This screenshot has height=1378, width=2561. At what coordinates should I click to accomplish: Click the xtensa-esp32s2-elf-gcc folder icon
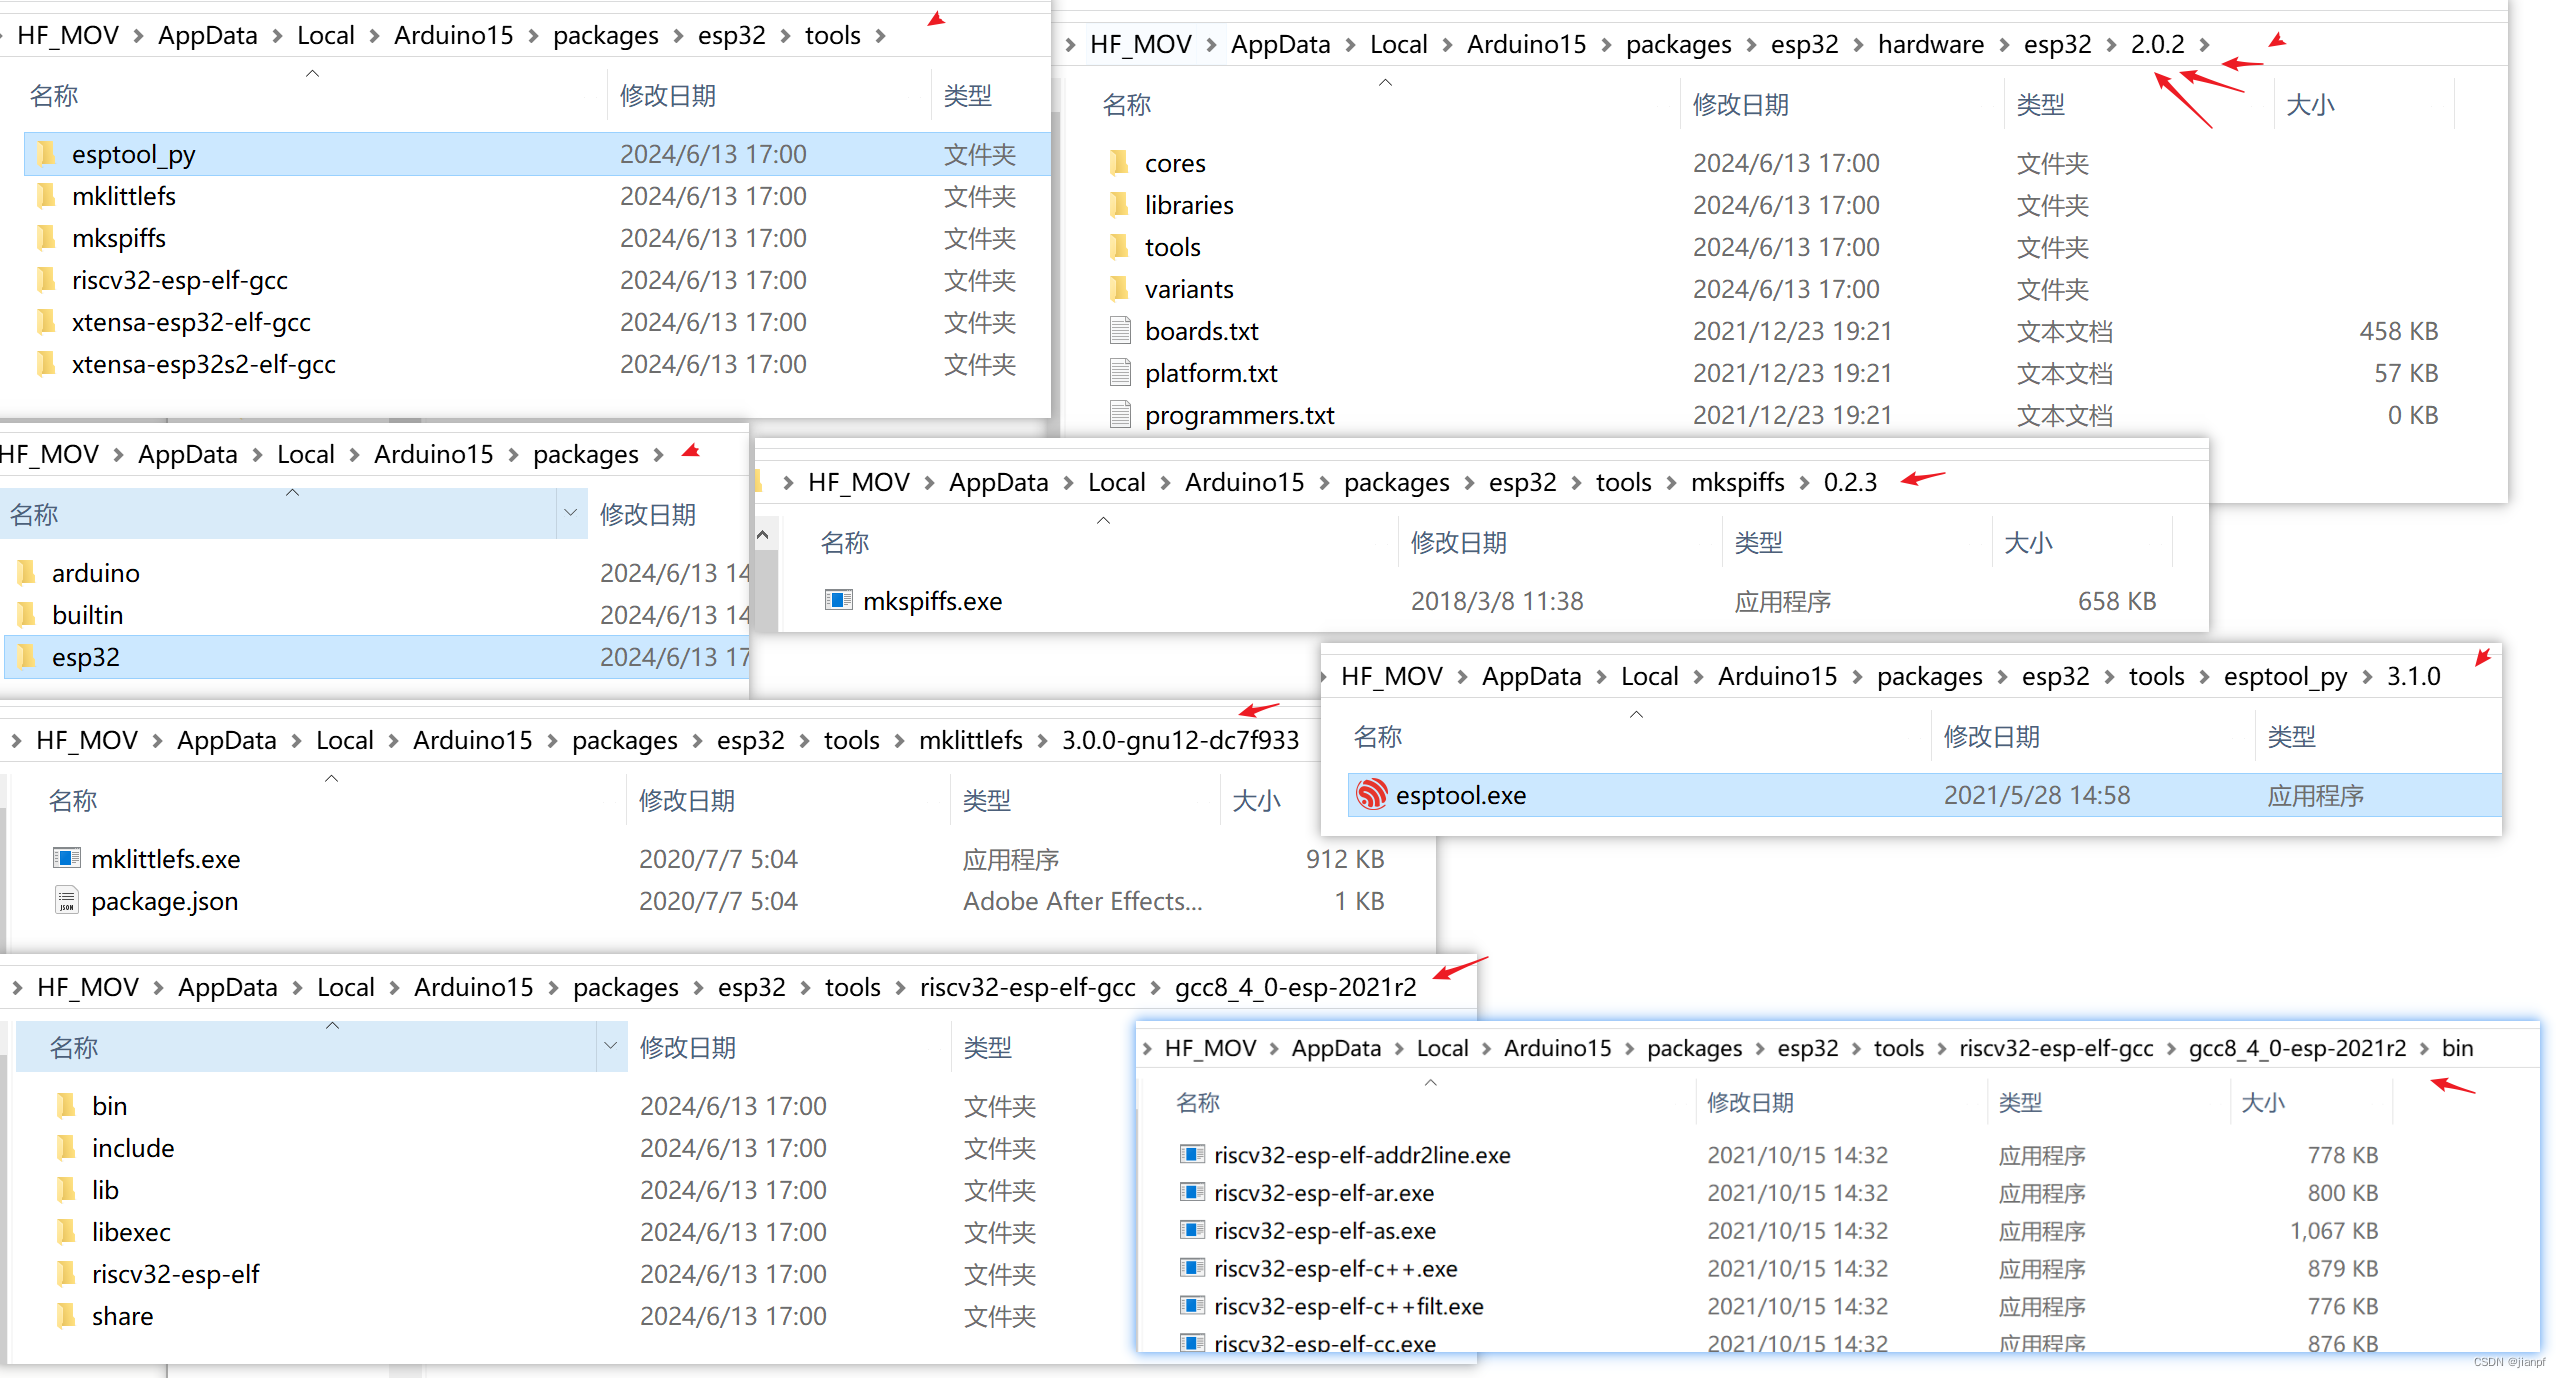[x=47, y=364]
